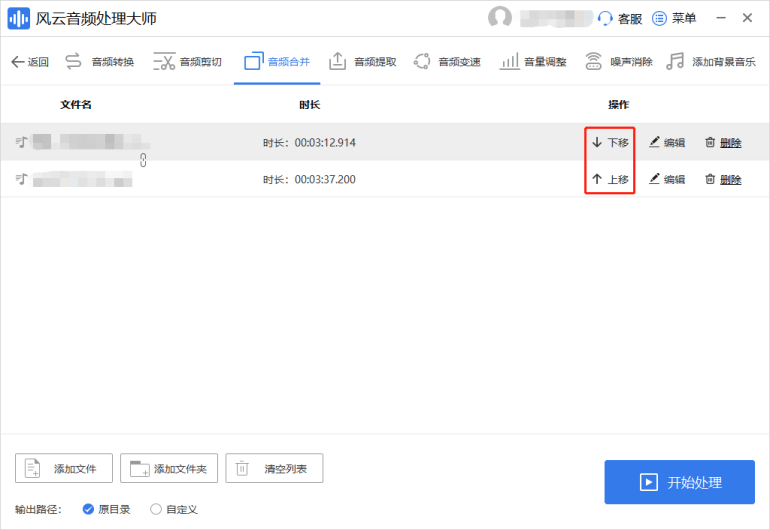Click the up arrow icon in second row
The width and height of the screenshot is (770, 530).
(x=597, y=179)
